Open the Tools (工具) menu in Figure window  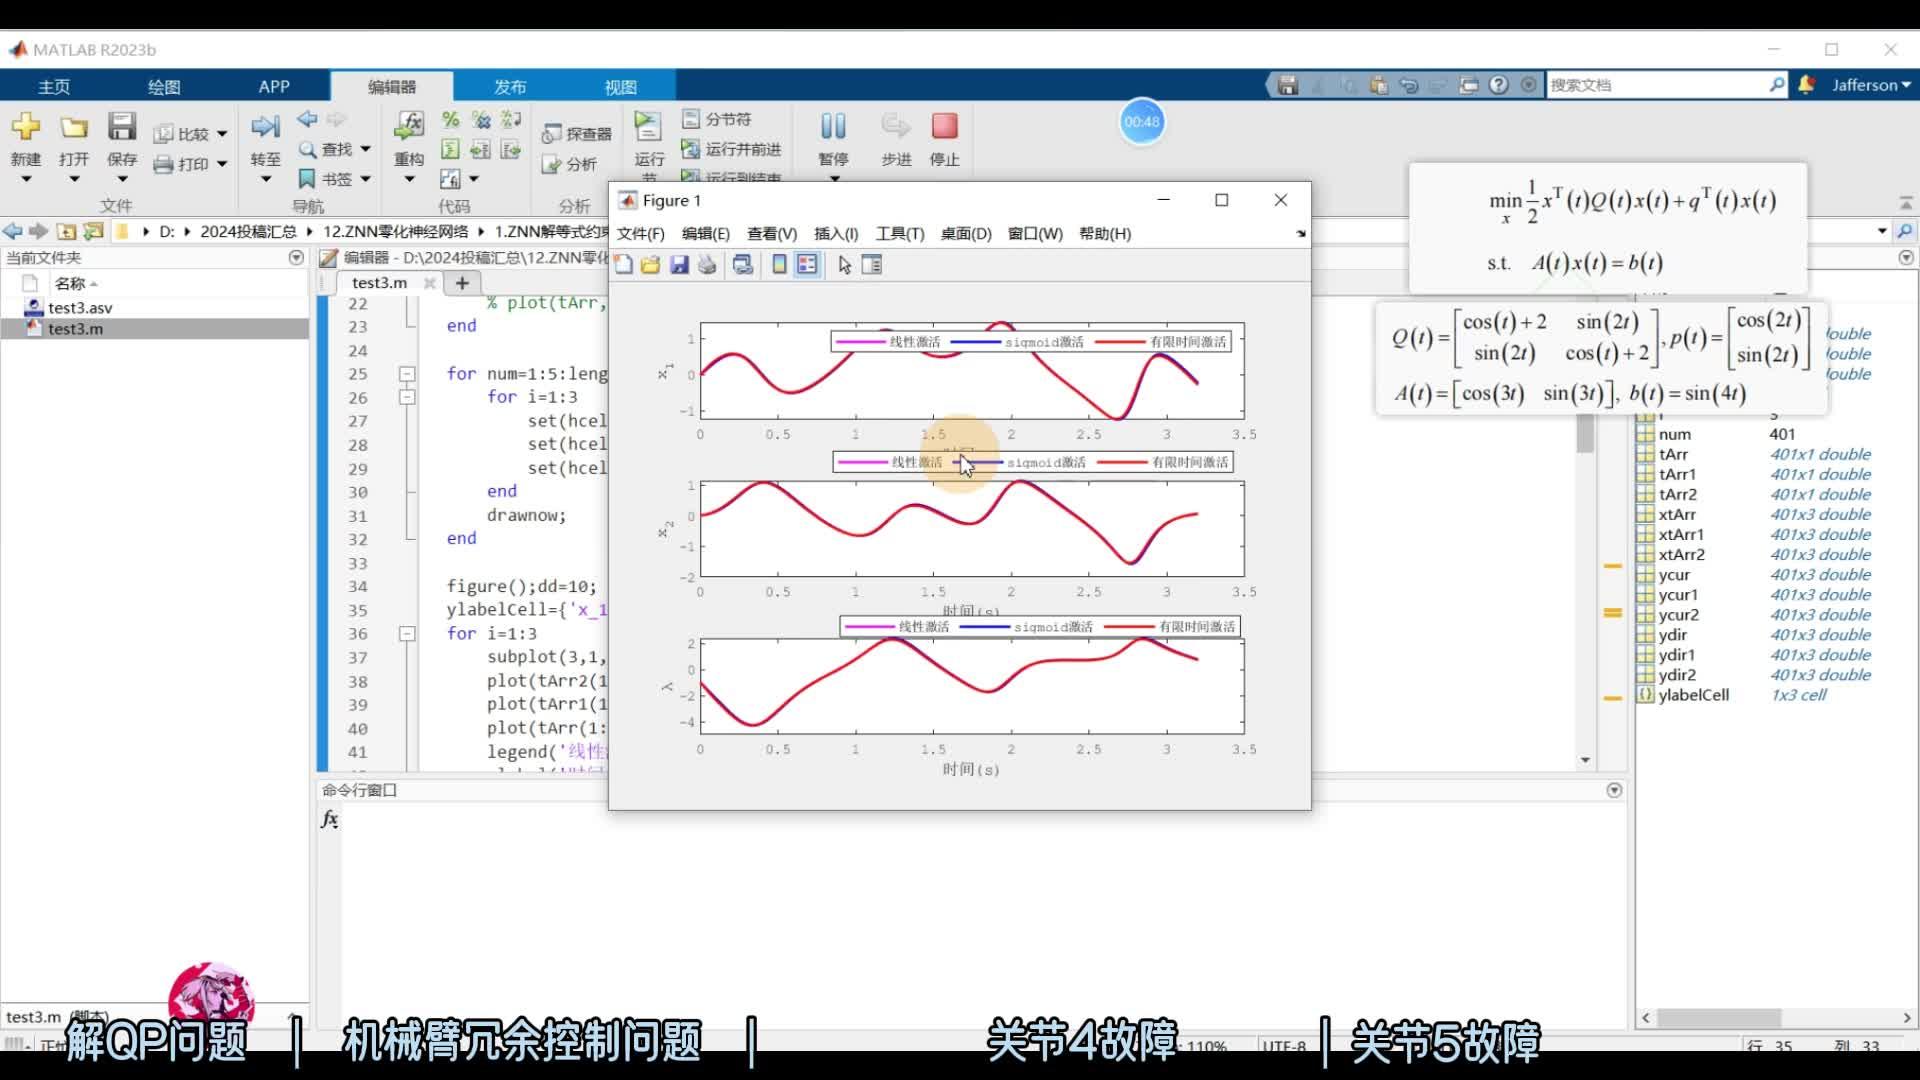pos(899,233)
